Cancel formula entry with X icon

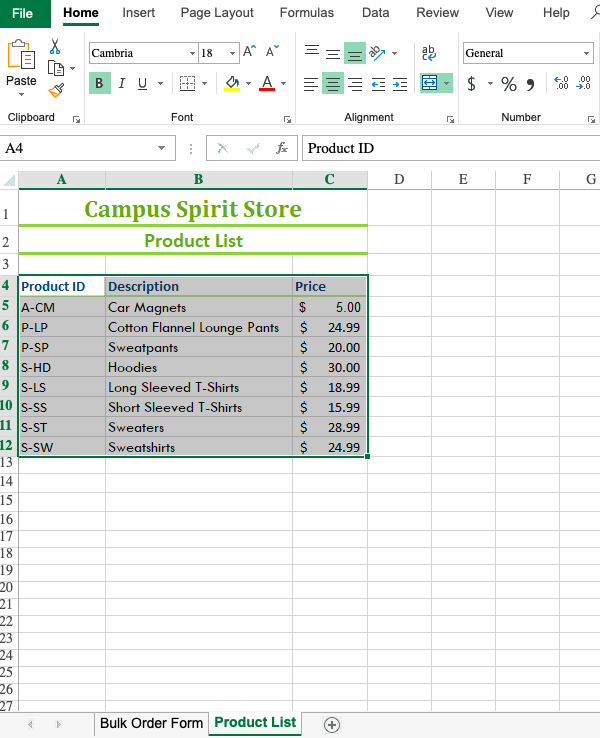point(223,148)
